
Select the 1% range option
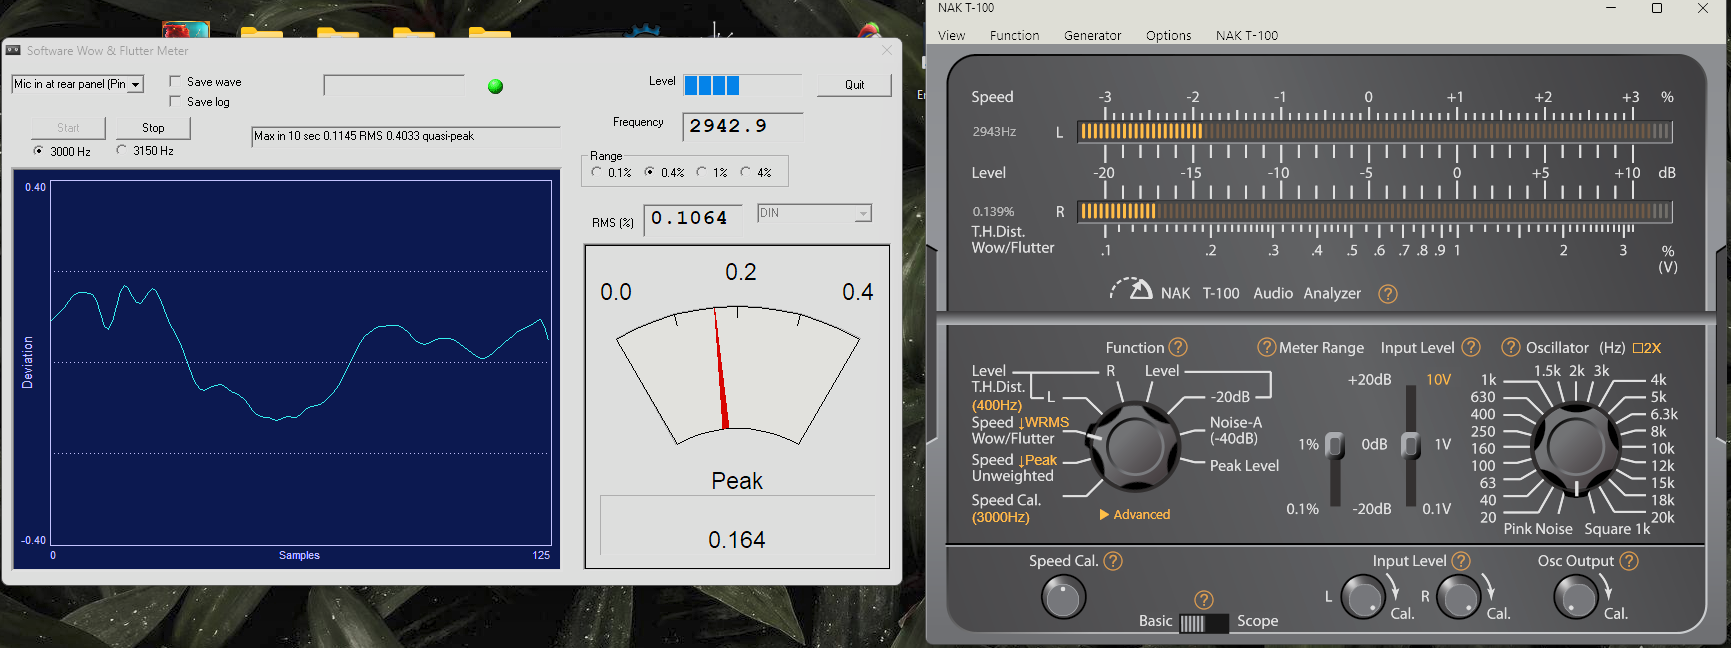(702, 172)
